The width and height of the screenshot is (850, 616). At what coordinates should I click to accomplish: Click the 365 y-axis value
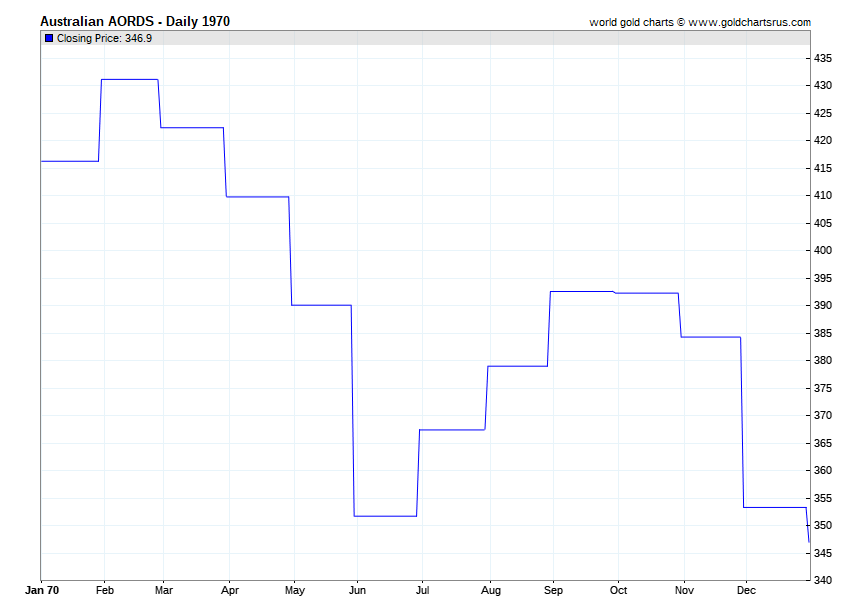[x=823, y=444]
